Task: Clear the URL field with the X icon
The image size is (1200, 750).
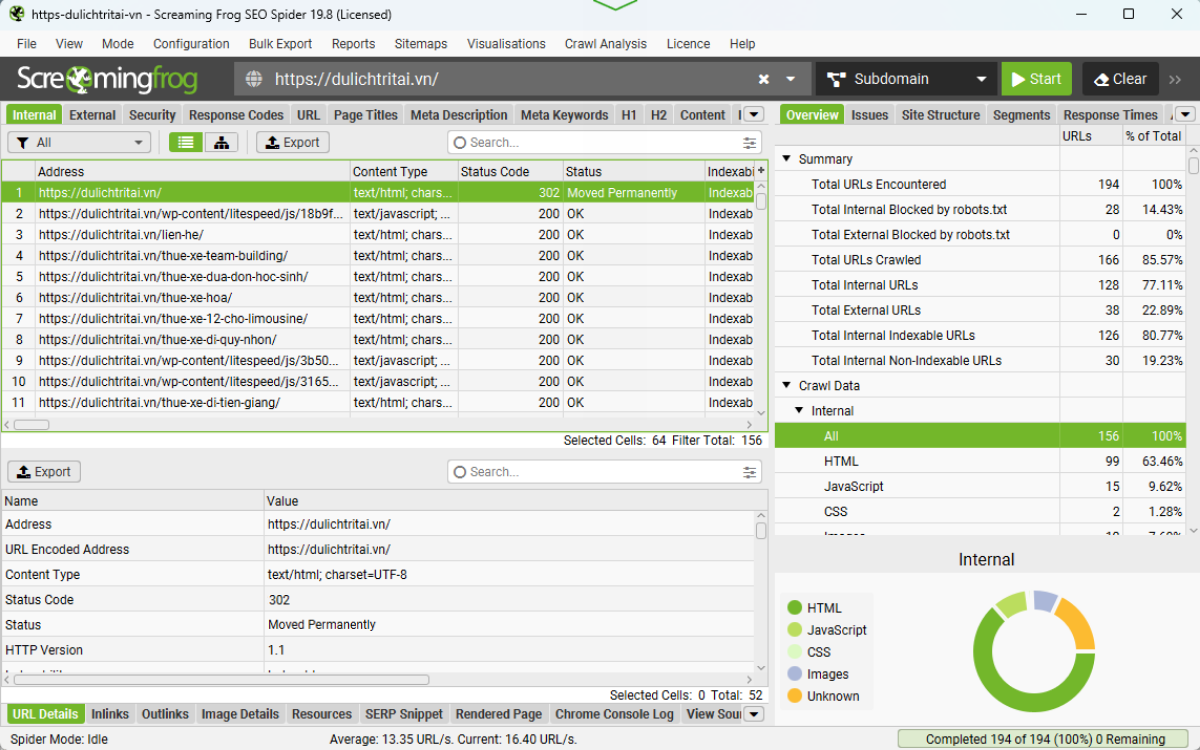Action: (x=763, y=78)
